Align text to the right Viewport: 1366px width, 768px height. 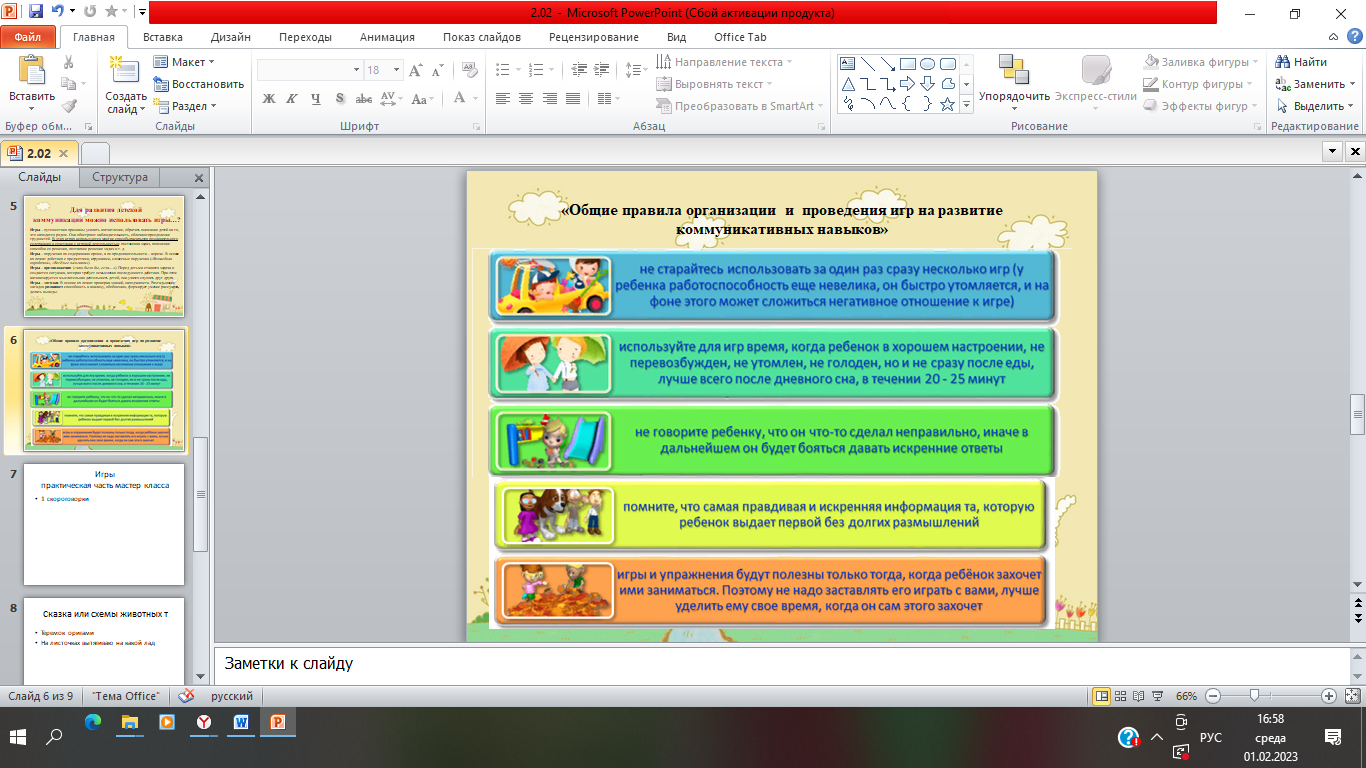coord(548,98)
